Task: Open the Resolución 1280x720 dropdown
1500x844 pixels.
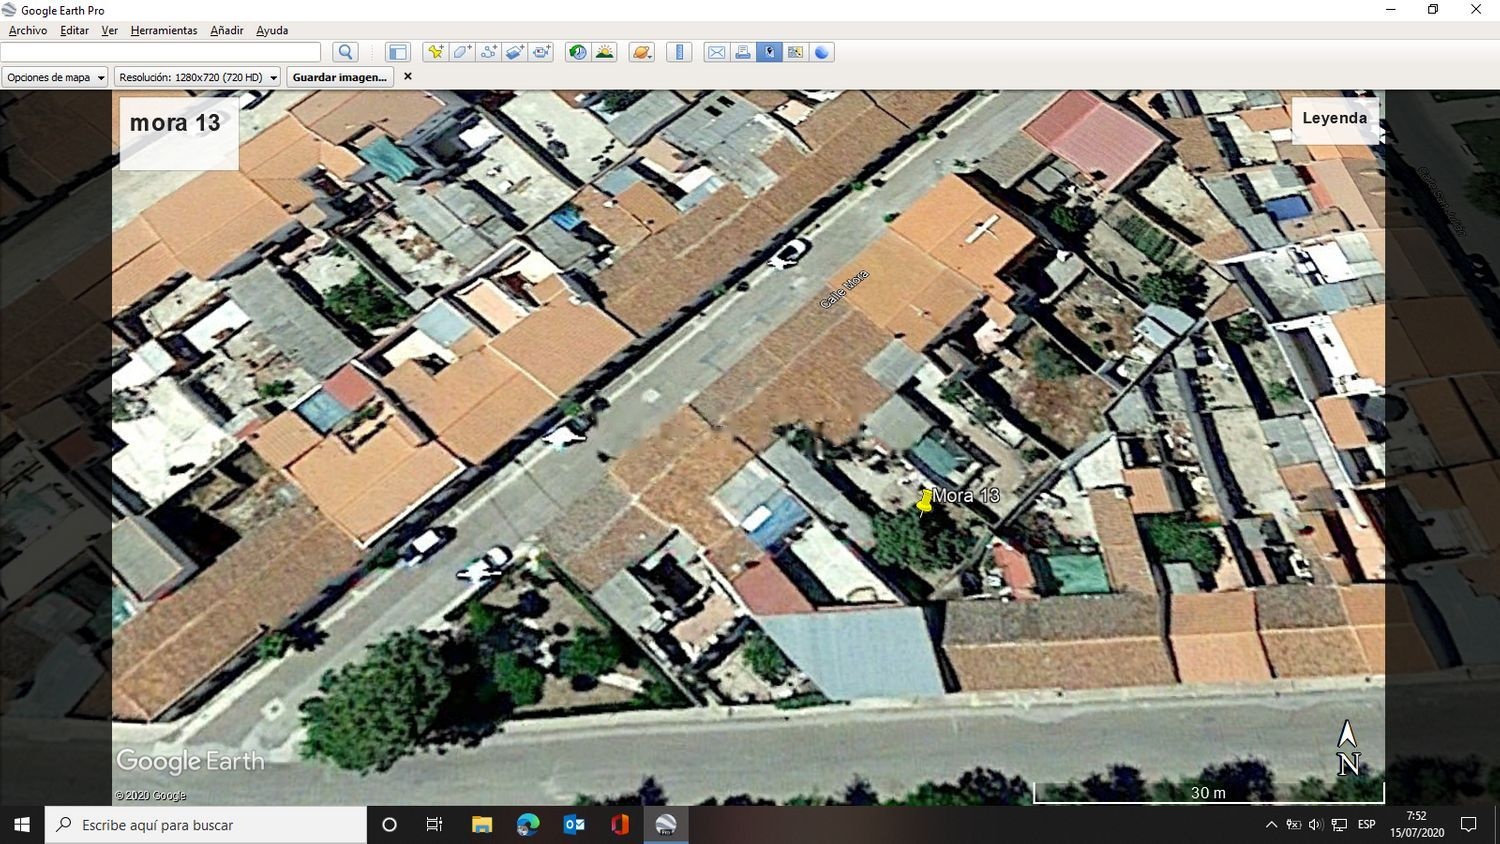Action: [x=197, y=77]
